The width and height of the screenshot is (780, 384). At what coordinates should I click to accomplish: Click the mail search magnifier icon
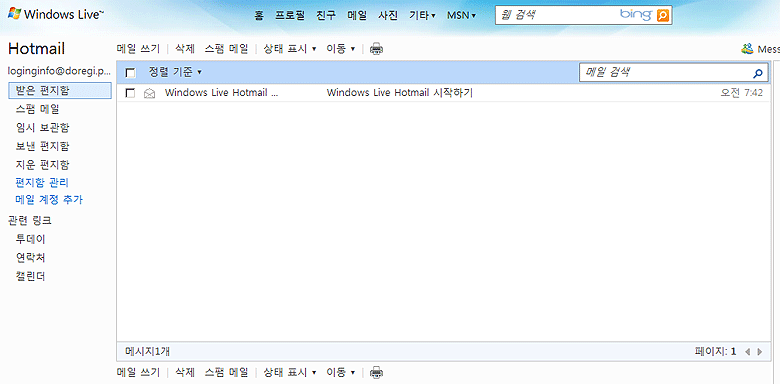[x=758, y=73]
